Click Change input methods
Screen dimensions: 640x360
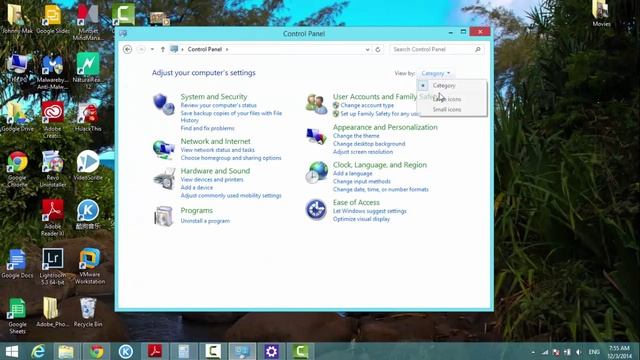[x=362, y=182]
